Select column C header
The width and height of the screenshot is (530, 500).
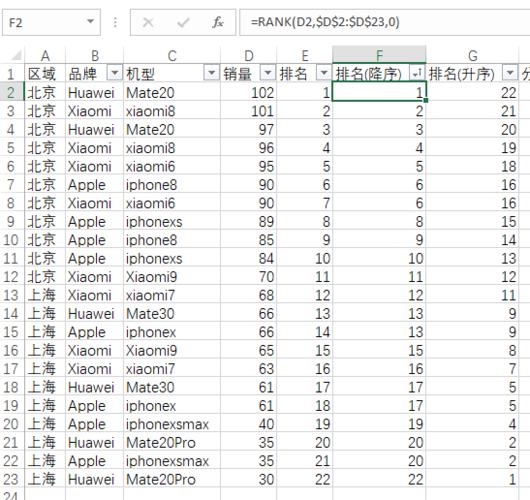click(172, 55)
